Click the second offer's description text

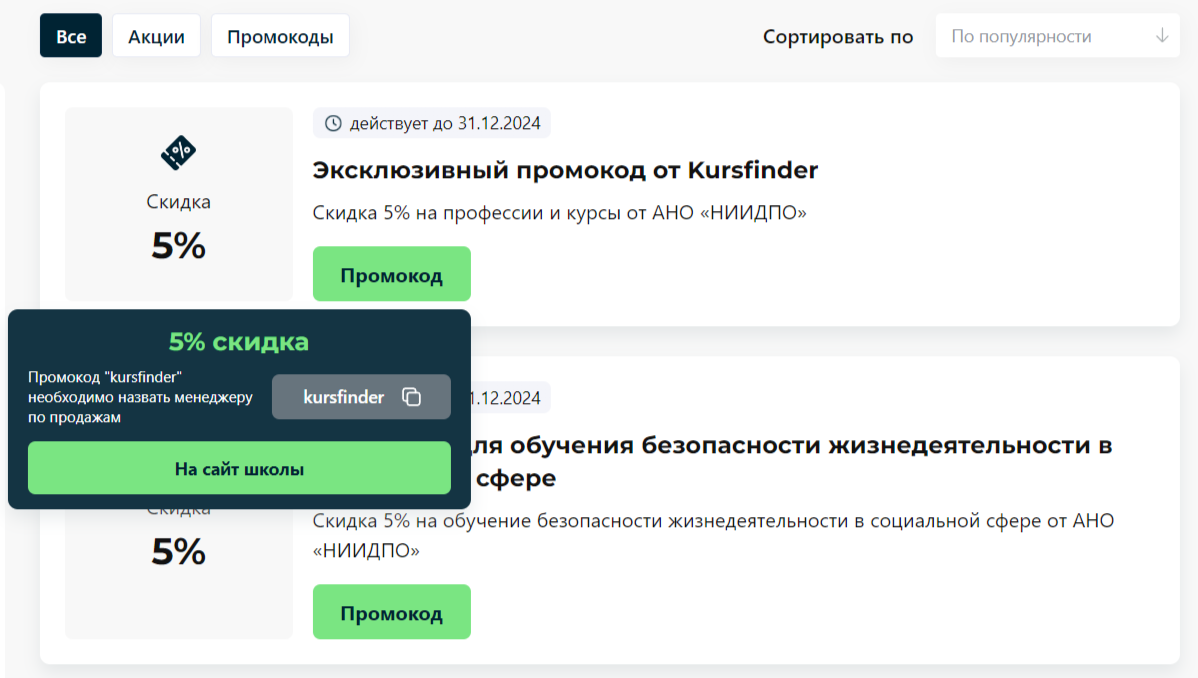pyautogui.click(x=714, y=535)
